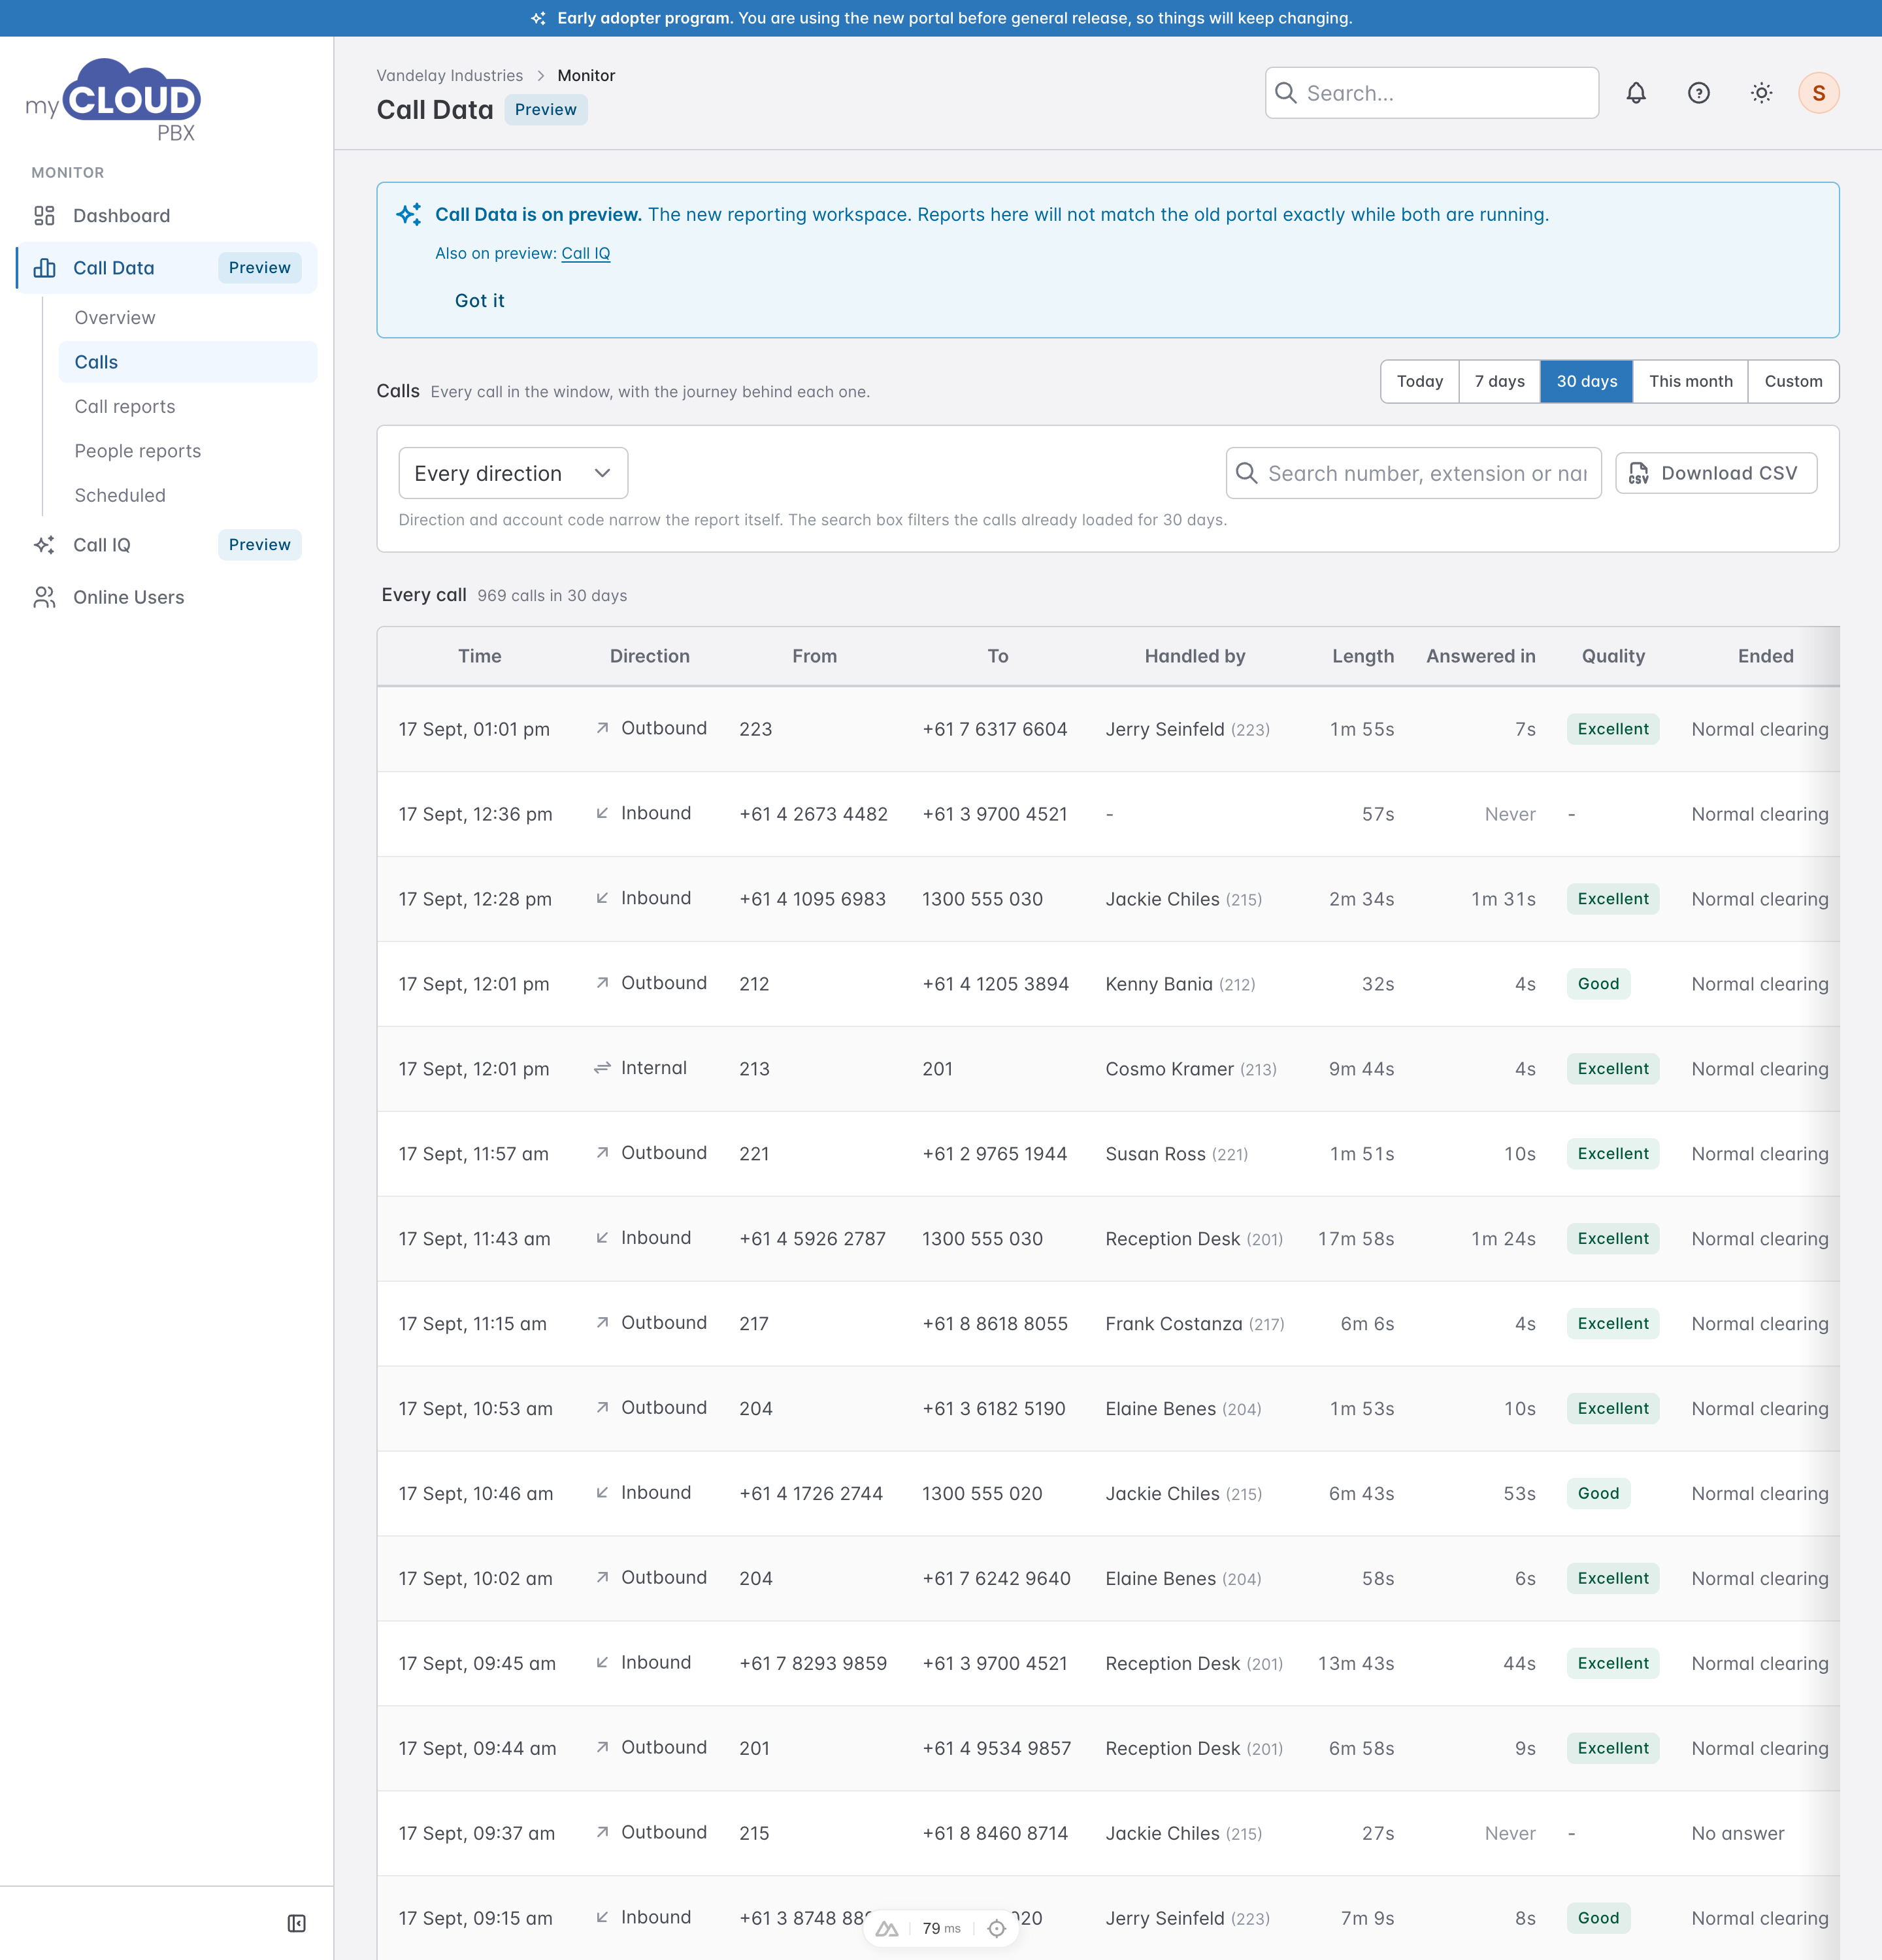Click the inbound arrow icon on 12:36 pm call
Image resolution: width=1882 pixels, height=1960 pixels.
pyautogui.click(x=602, y=813)
